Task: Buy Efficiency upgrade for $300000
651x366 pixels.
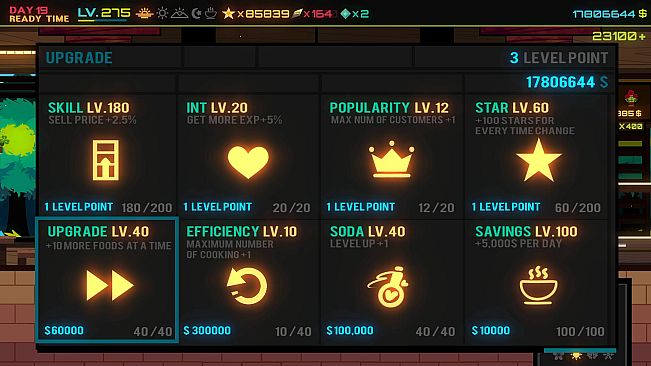Action: click(x=207, y=330)
